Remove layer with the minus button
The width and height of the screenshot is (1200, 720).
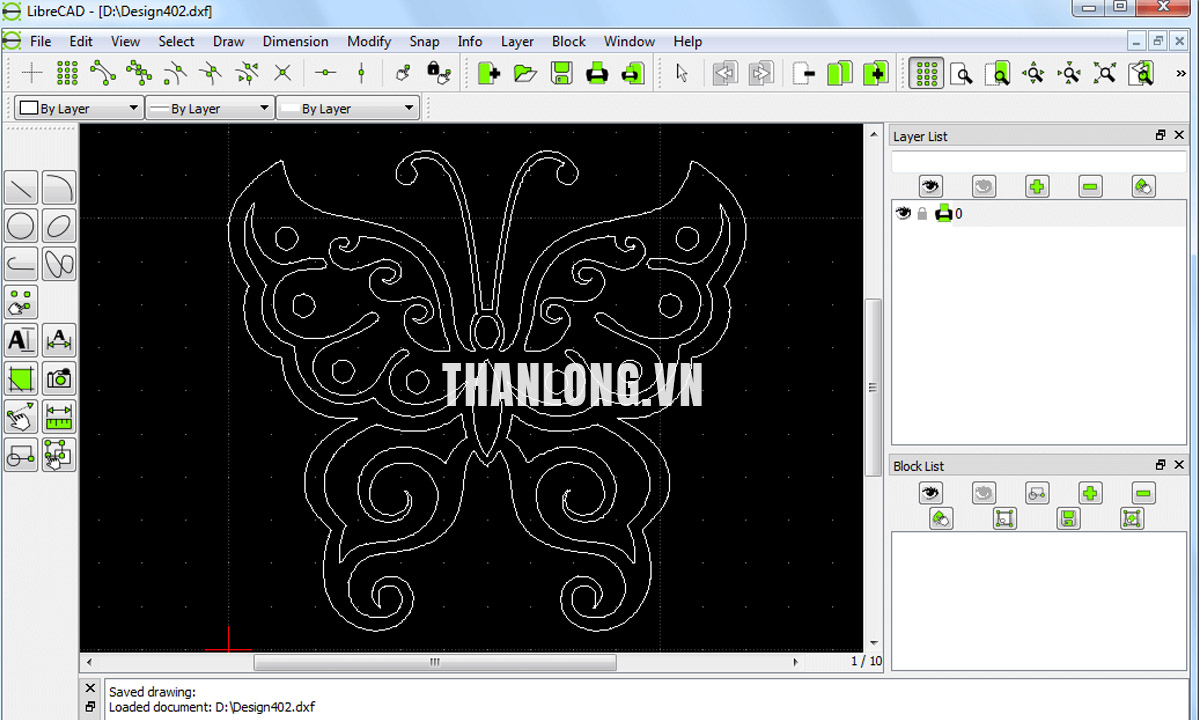click(x=1090, y=186)
